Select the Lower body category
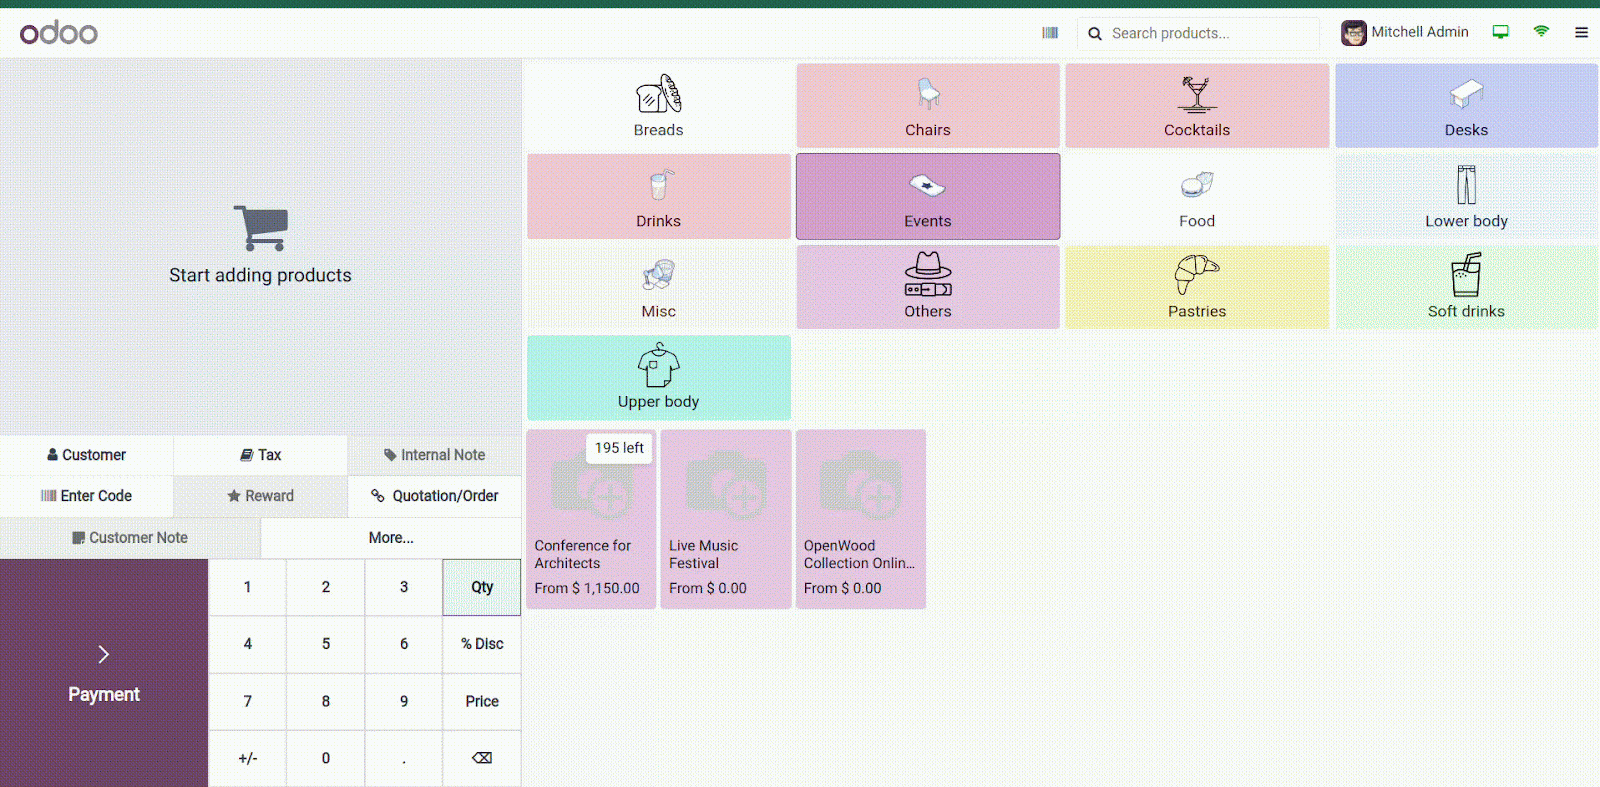The height and width of the screenshot is (787, 1600). (1466, 196)
